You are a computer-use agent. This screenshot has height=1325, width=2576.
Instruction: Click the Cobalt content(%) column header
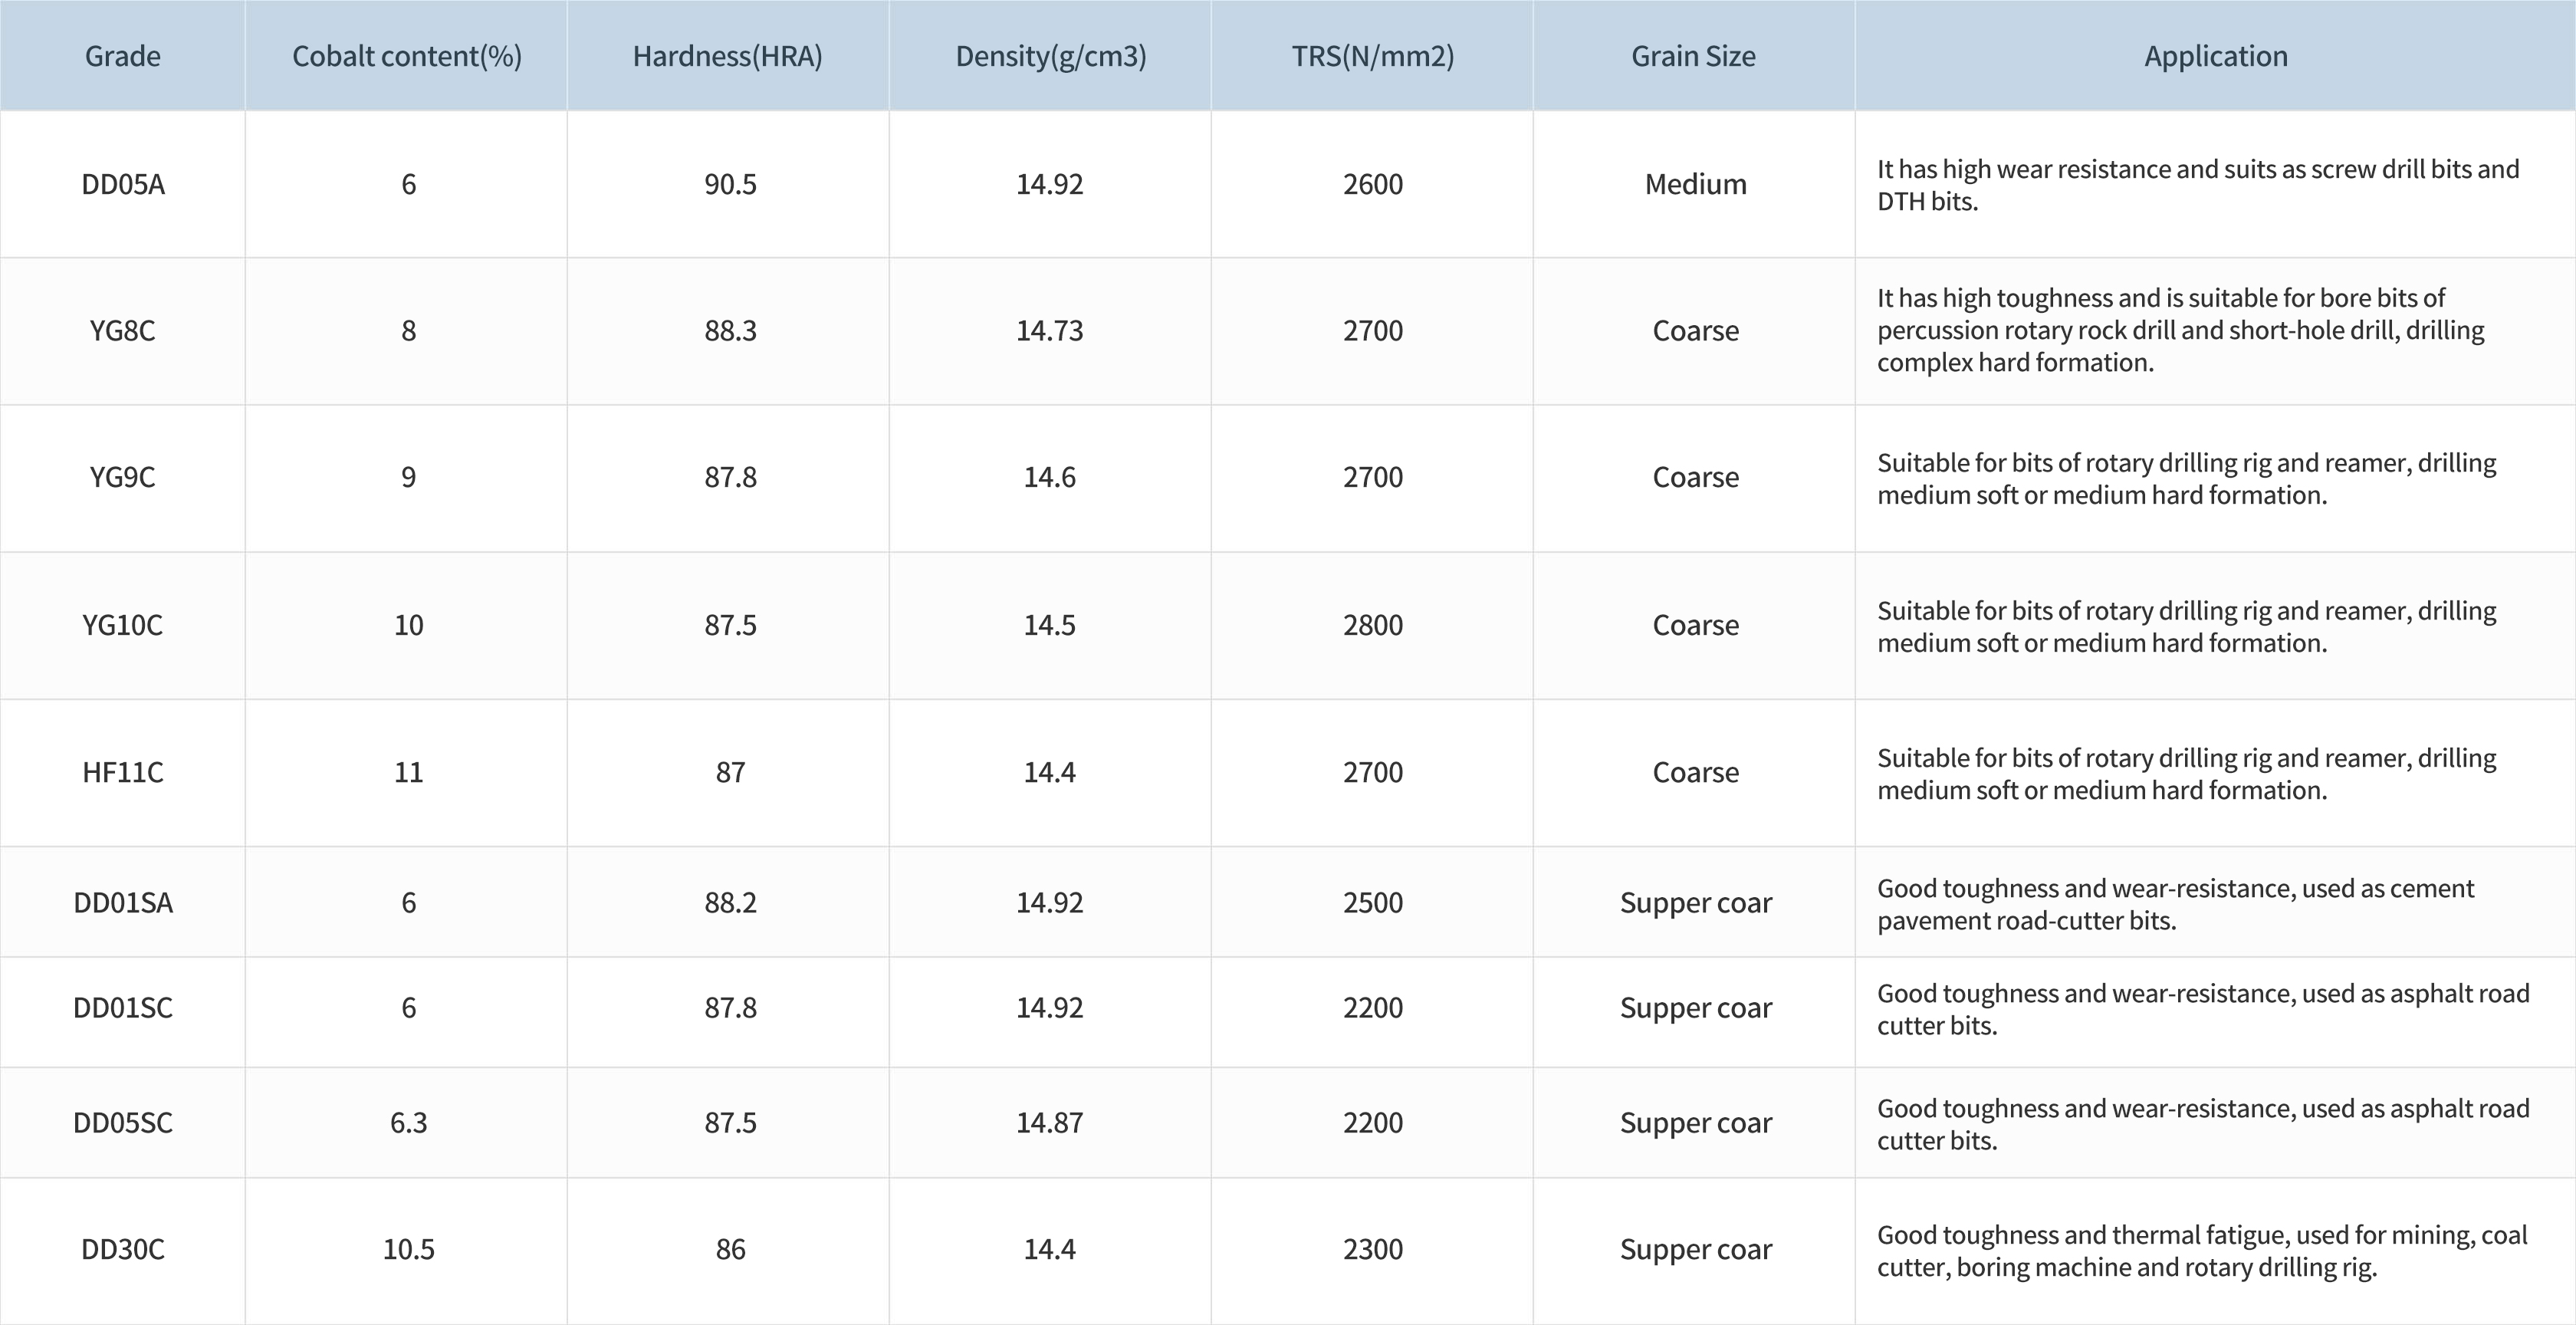pyautogui.click(x=406, y=56)
